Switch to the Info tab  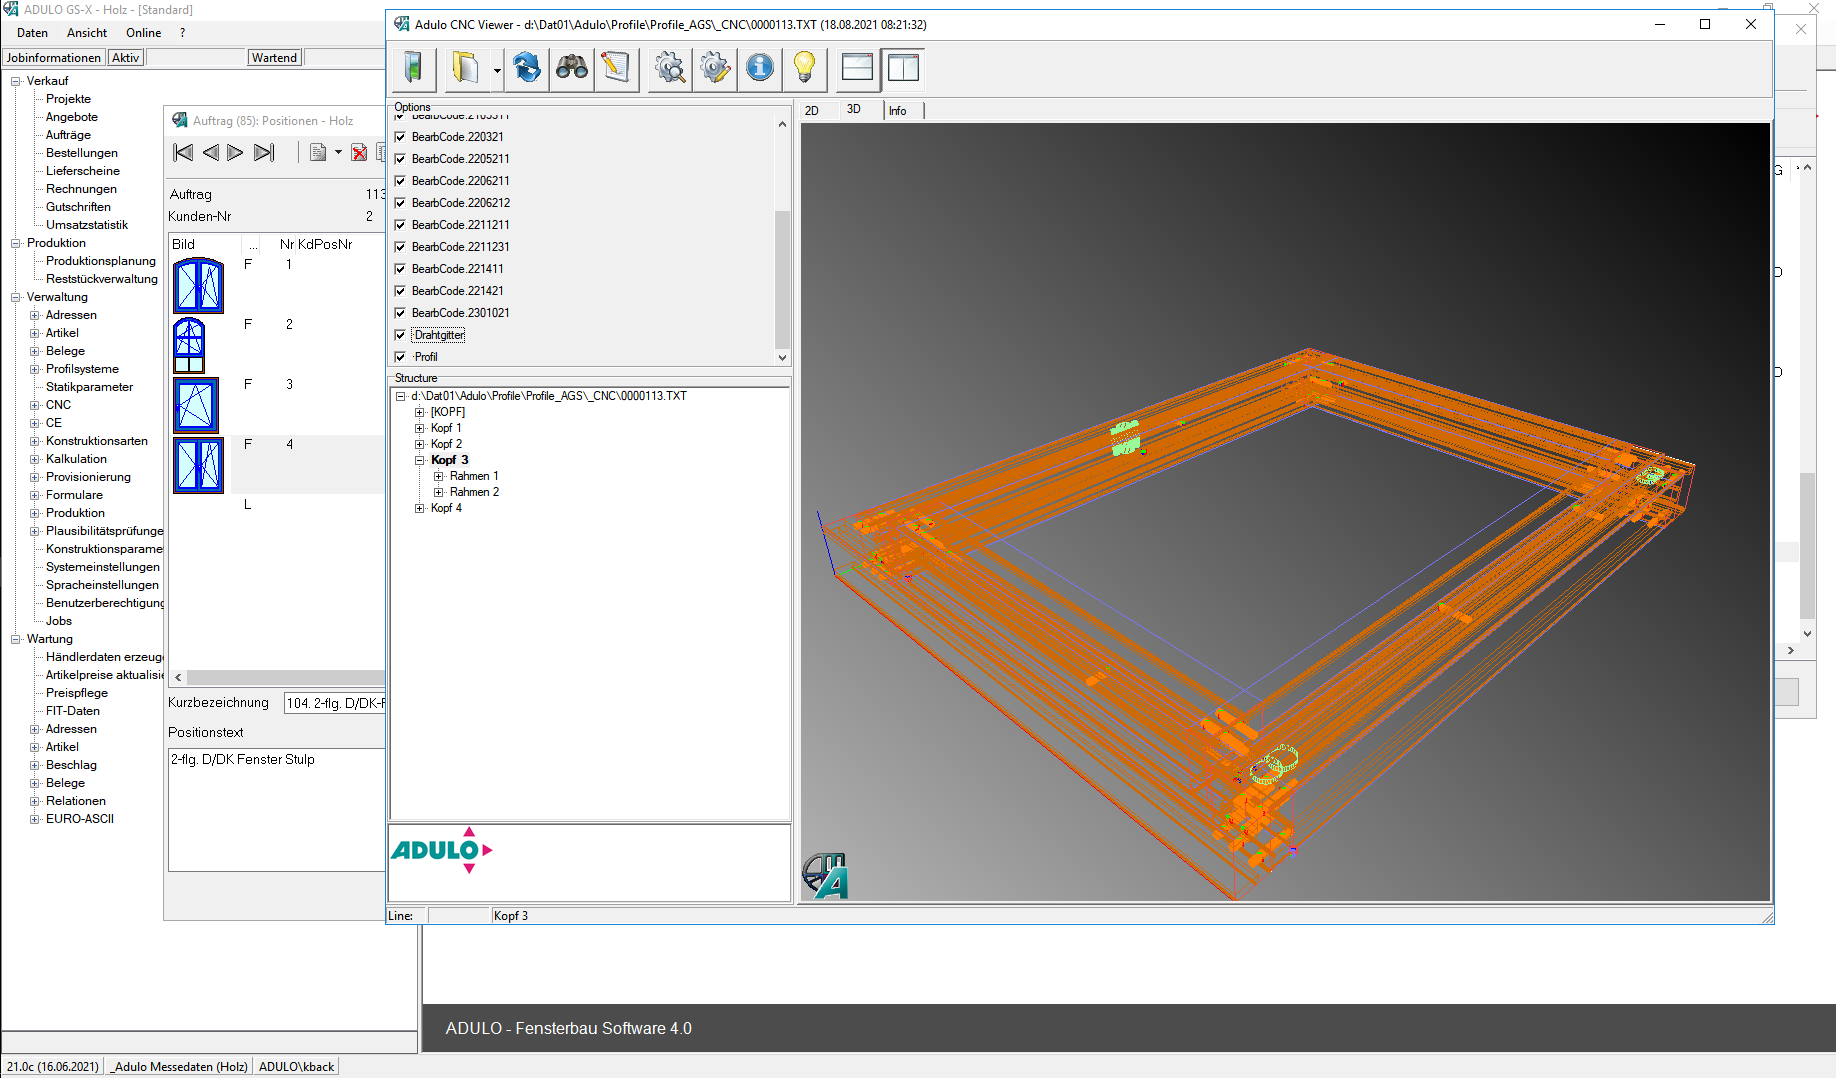point(898,111)
